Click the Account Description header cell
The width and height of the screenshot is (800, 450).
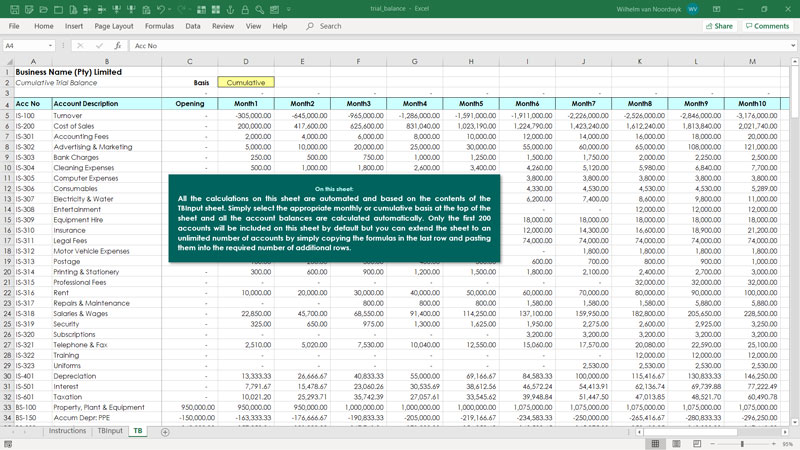[107, 104]
